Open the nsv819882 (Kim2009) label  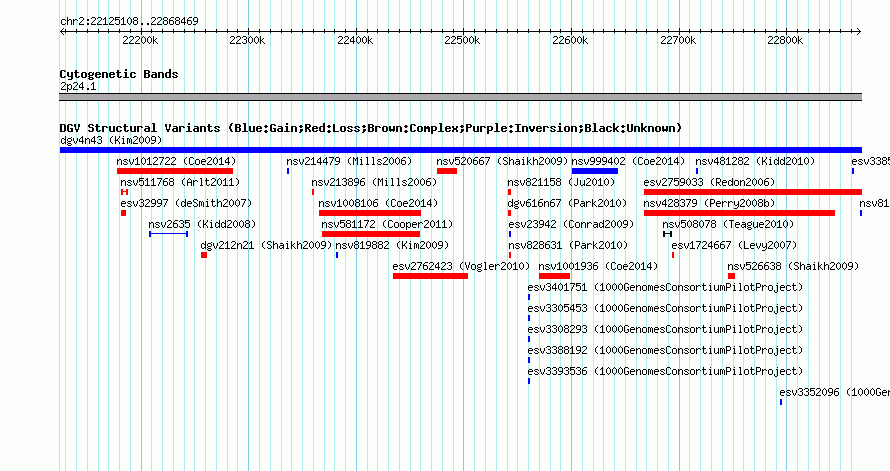[x=392, y=245]
